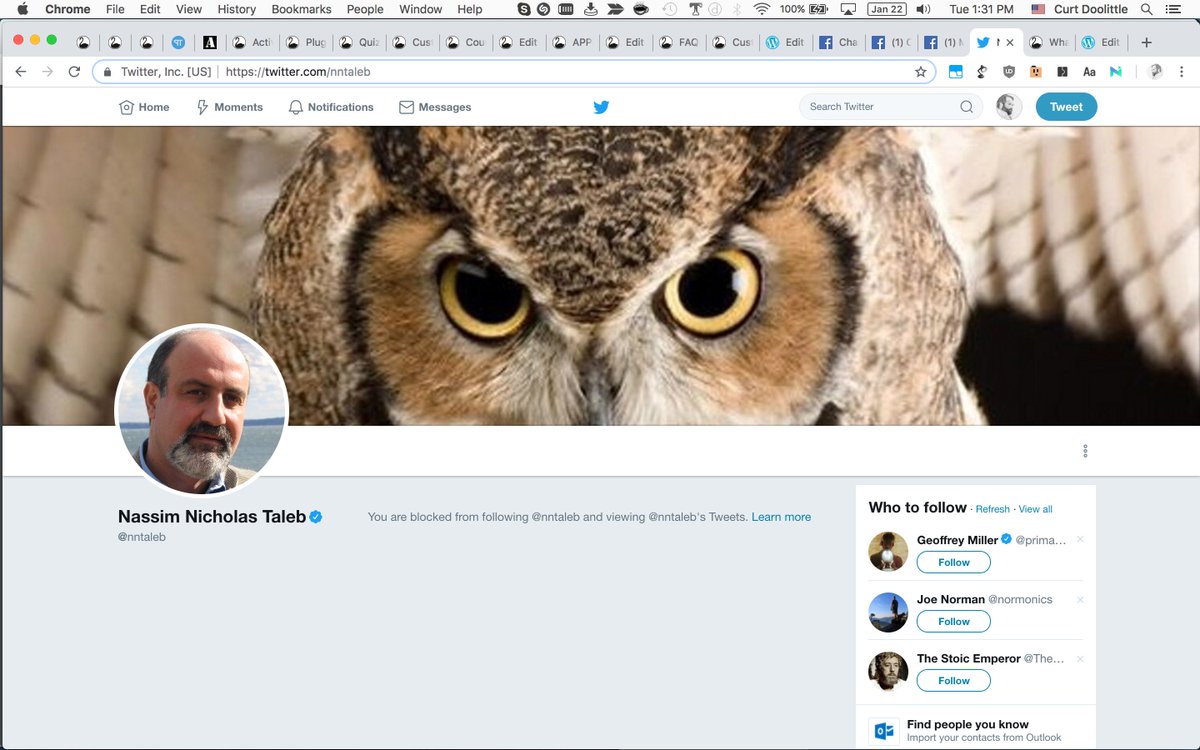This screenshot has width=1200, height=750.
Task: Open the Bookmarks menu in the menu bar
Action: pos(300,9)
